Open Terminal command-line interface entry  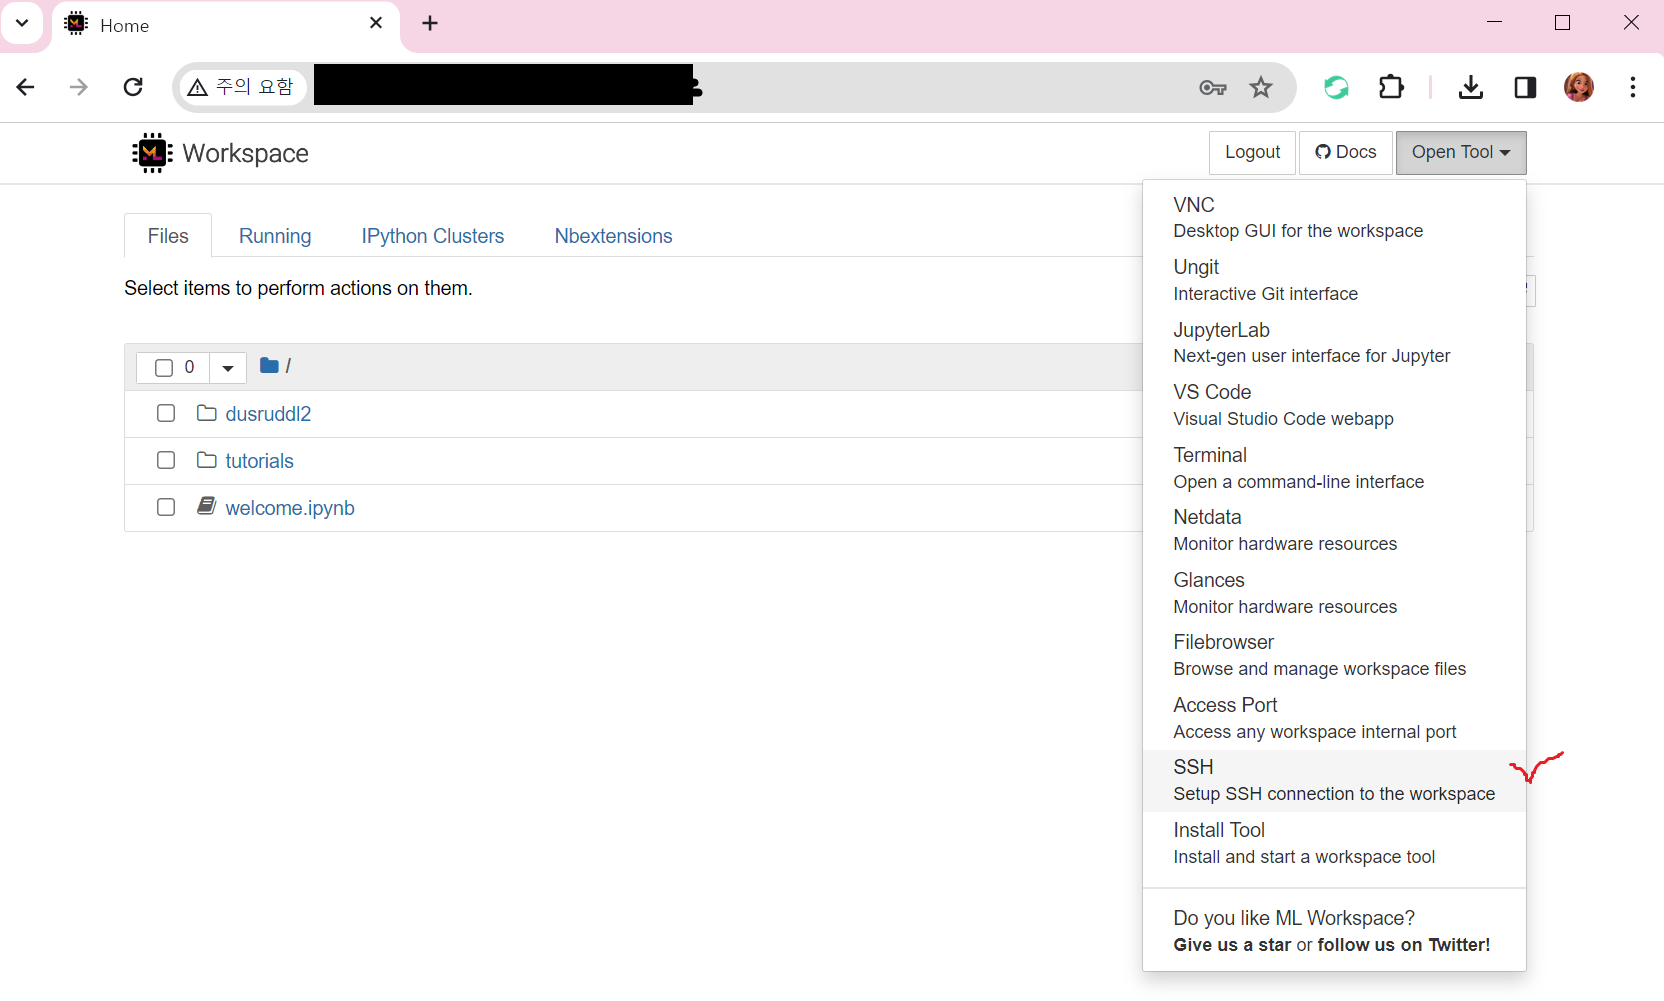coord(1334,468)
